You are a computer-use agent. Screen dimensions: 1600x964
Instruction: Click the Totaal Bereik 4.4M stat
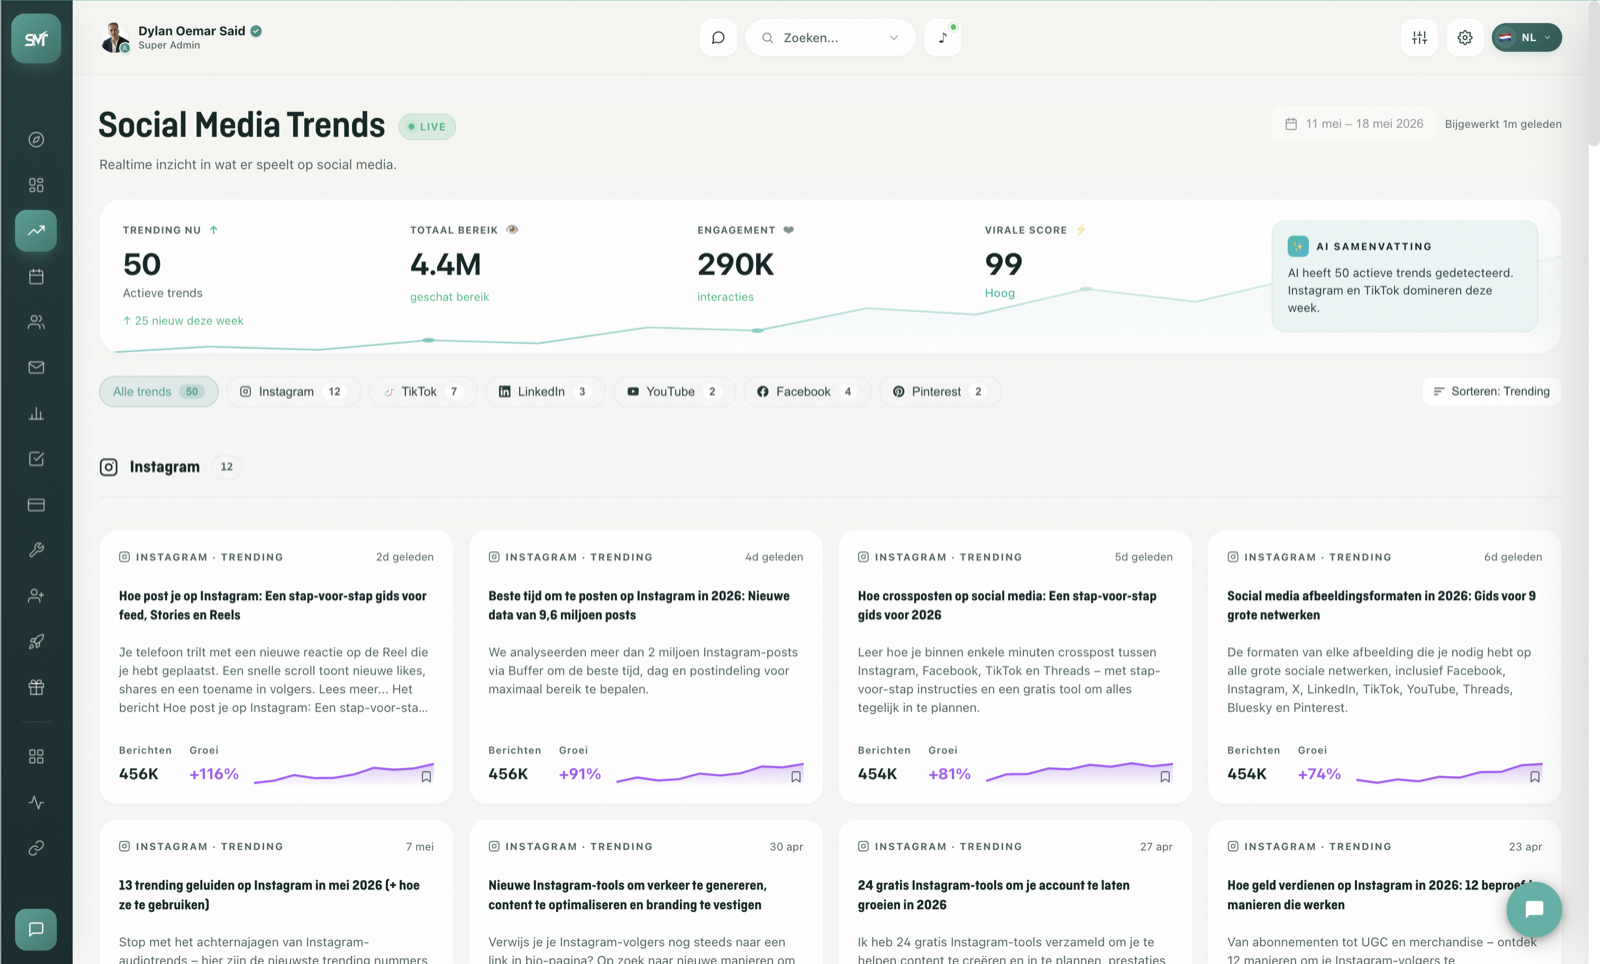[446, 264]
